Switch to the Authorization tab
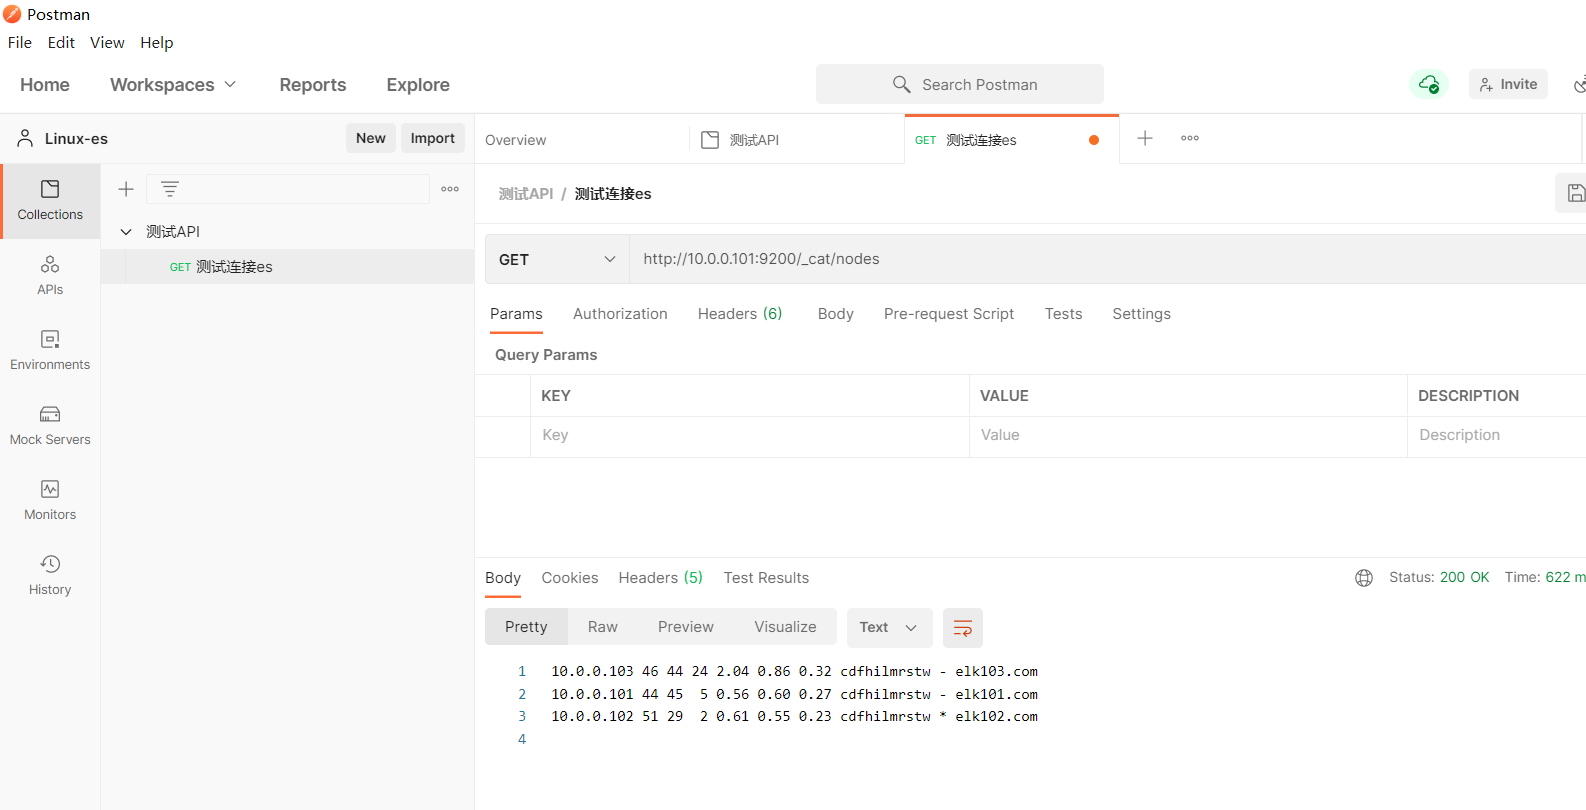The image size is (1586, 810). (620, 314)
